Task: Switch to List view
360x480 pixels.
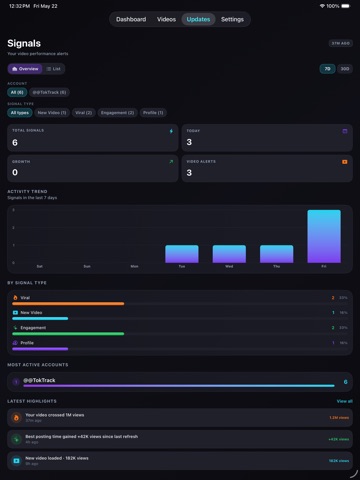Action: coord(54,69)
